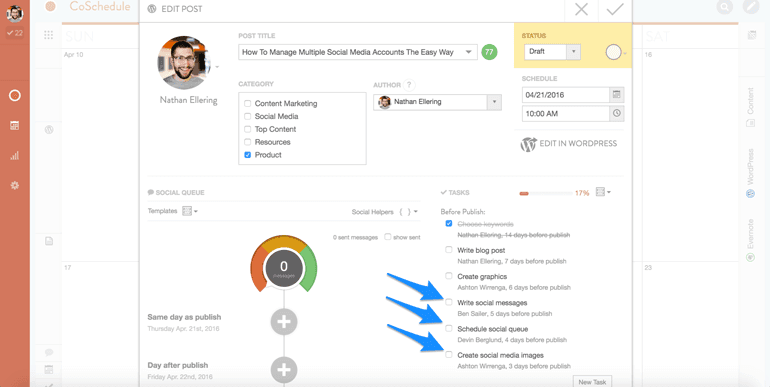Click the Author help question mark
Viewport: 770px width, 387px height.
coord(409,85)
